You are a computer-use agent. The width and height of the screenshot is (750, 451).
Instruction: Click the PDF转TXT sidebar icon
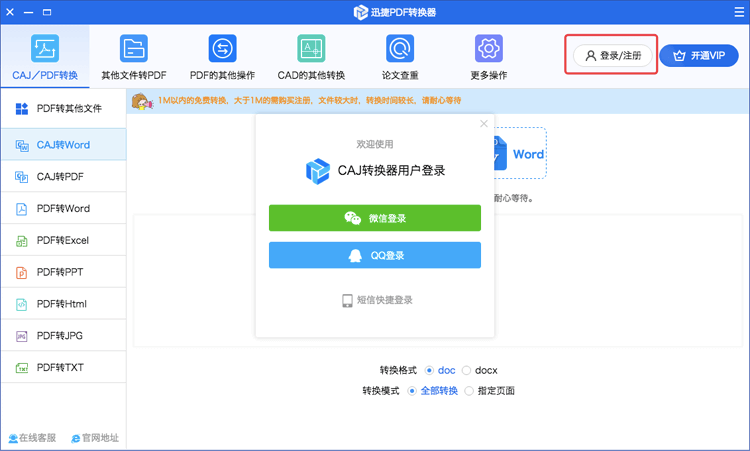click(22, 368)
